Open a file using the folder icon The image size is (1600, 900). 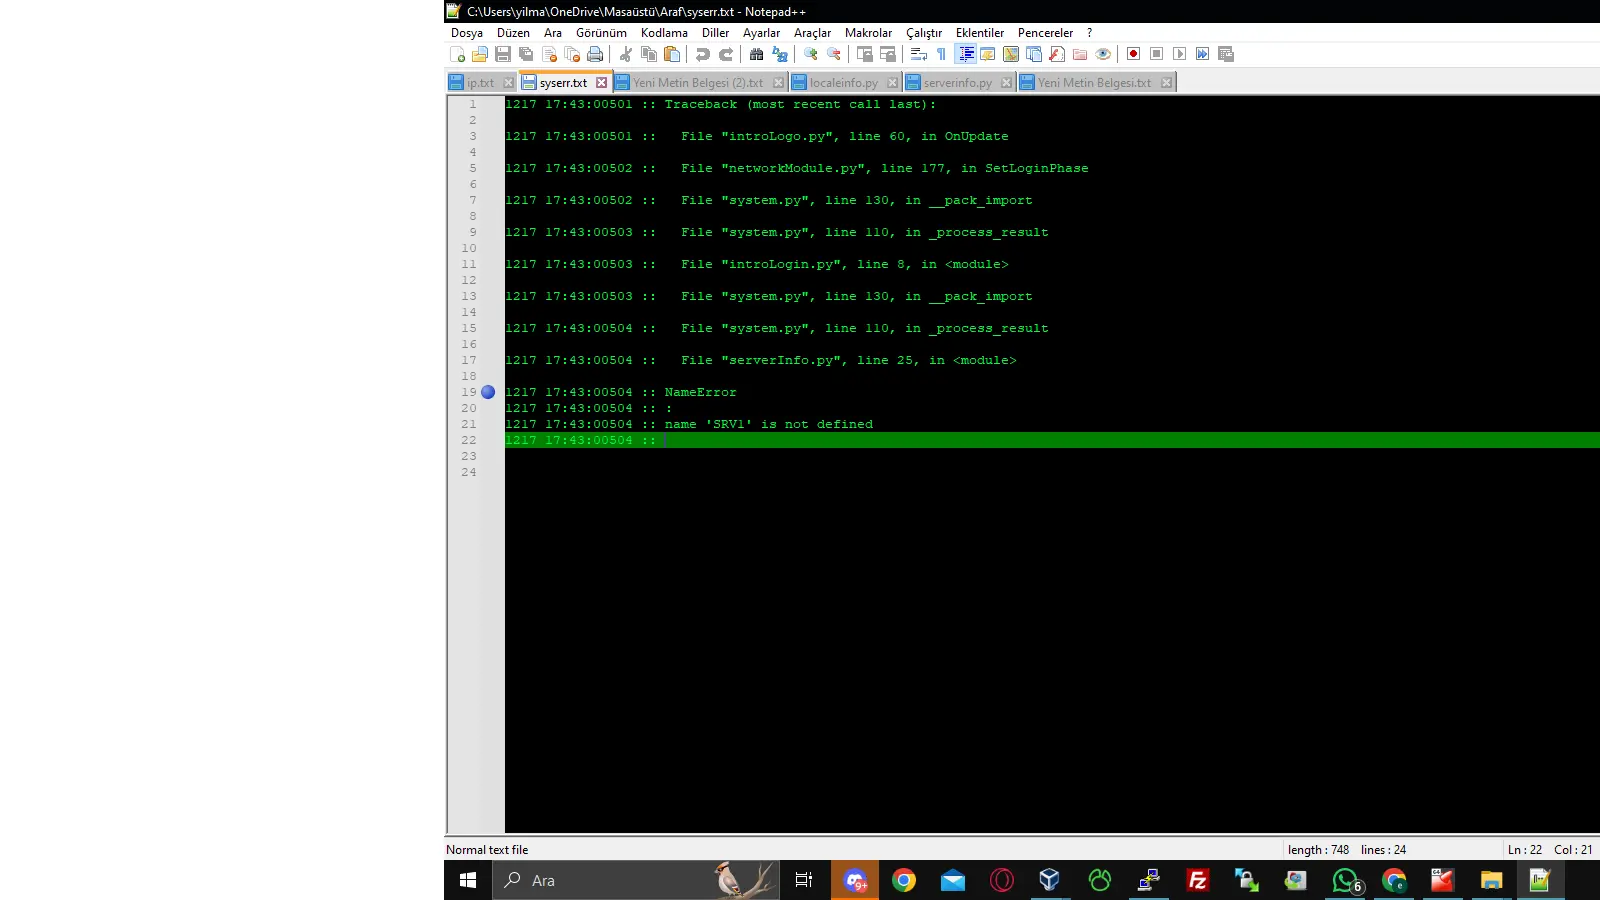(480, 54)
